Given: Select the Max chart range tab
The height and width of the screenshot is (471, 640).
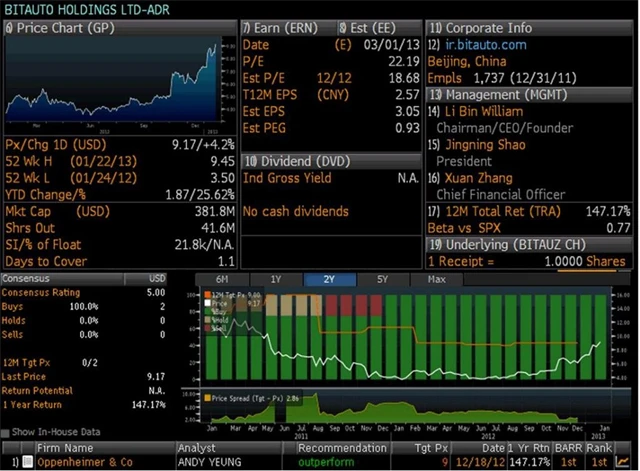Looking at the screenshot, I should (x=437, y=280).
